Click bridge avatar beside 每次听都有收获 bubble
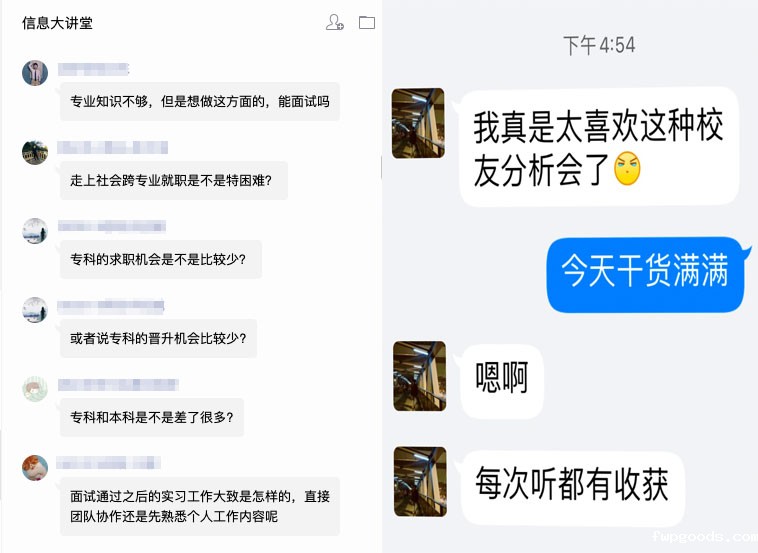Viewport: 758px width, 553px height. pyautogui.click(x=420, y=481)
